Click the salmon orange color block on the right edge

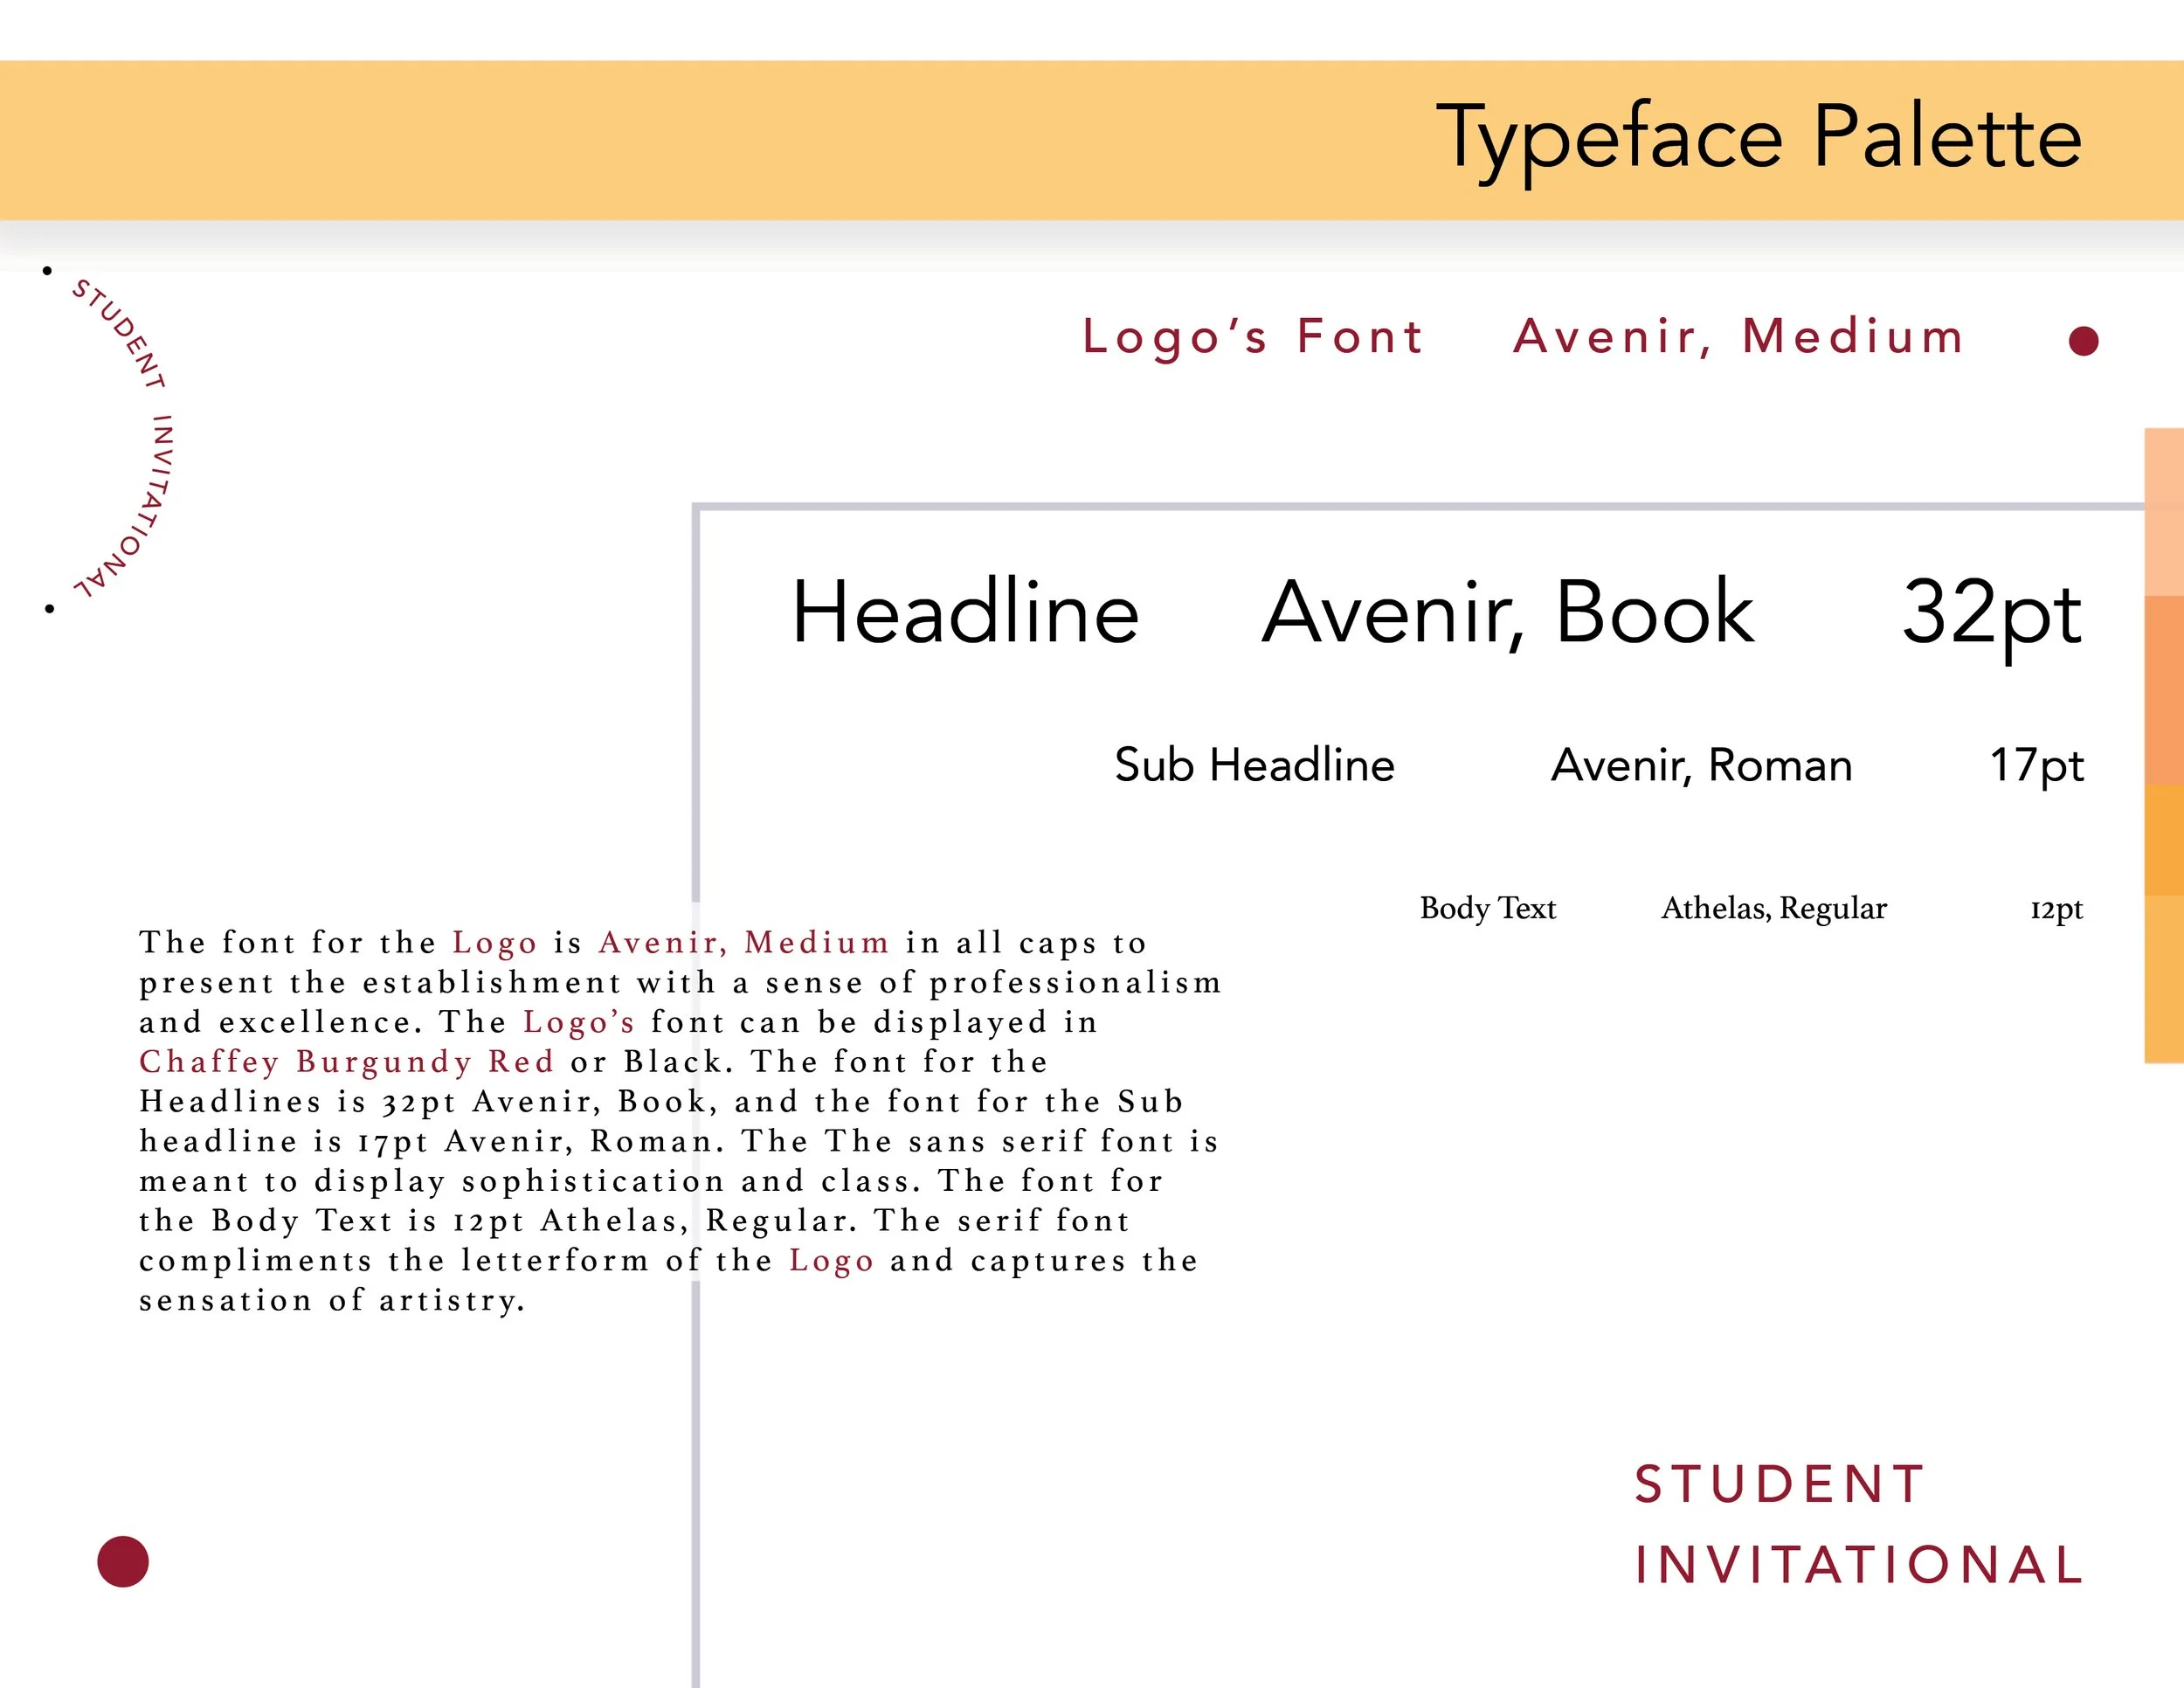click(2164, 691)
